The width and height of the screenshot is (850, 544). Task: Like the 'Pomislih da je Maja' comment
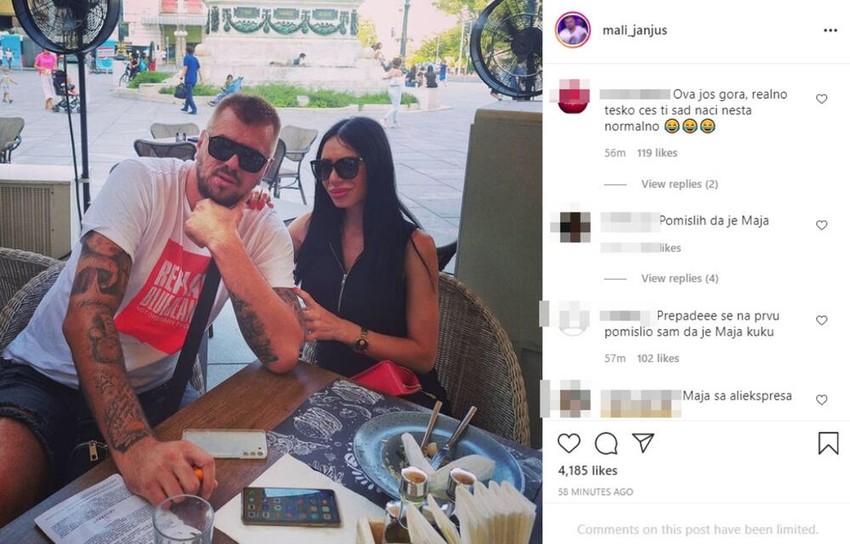coord(822,225)
